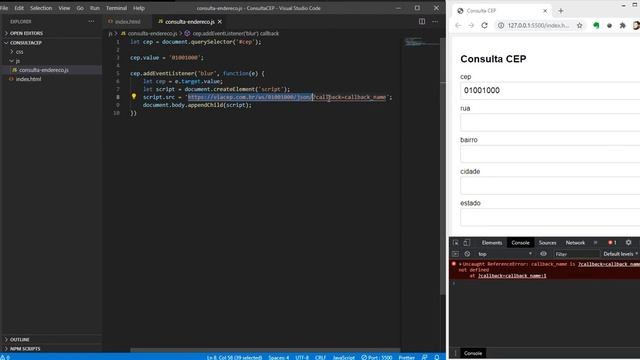Open consulta-endereco.js in the Explorer tree
The height and width of the screenshot is (360, 640).
(44, 70)
